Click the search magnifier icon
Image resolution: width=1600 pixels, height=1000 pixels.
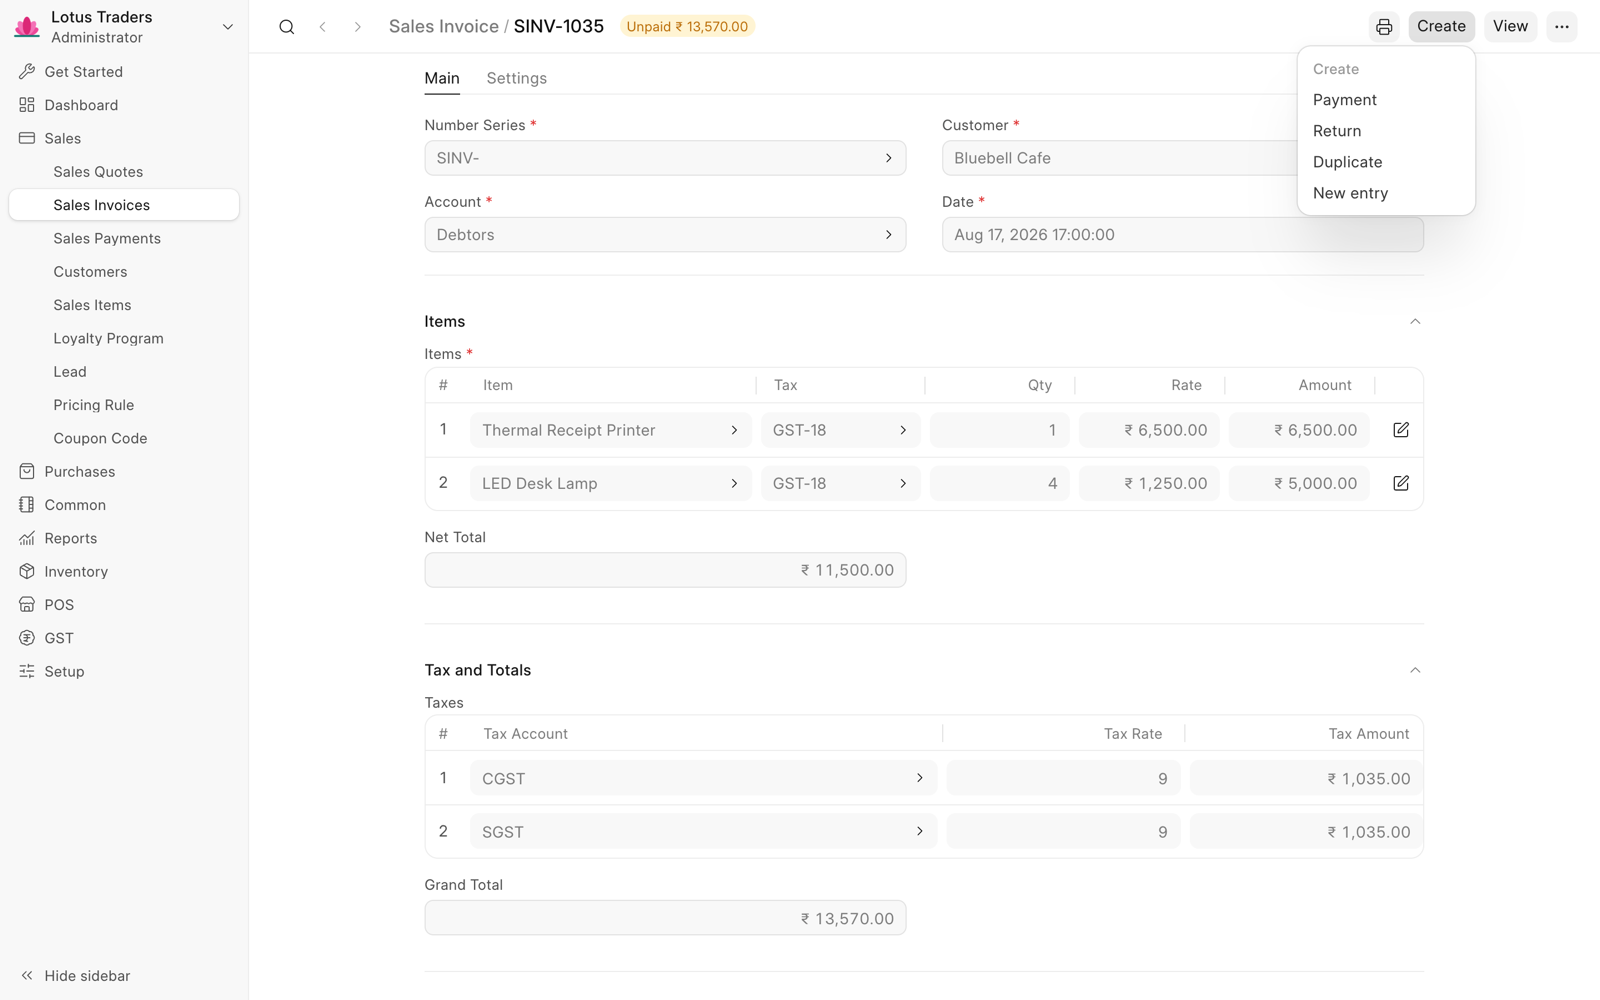tap(287, 27)
